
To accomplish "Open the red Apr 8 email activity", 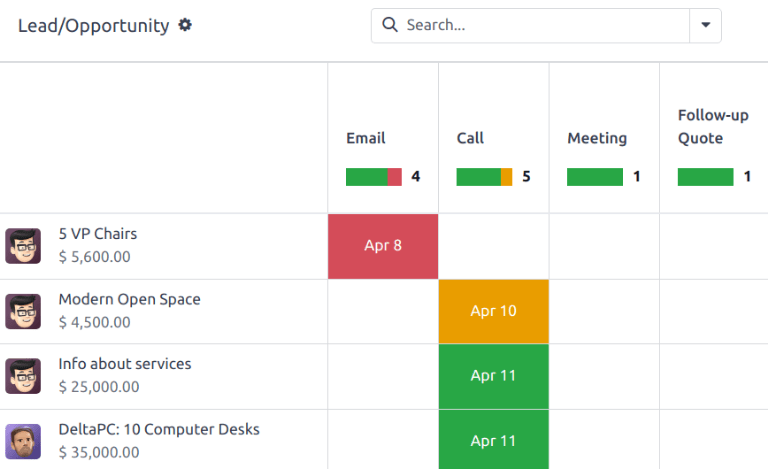I will pos(383,246).
